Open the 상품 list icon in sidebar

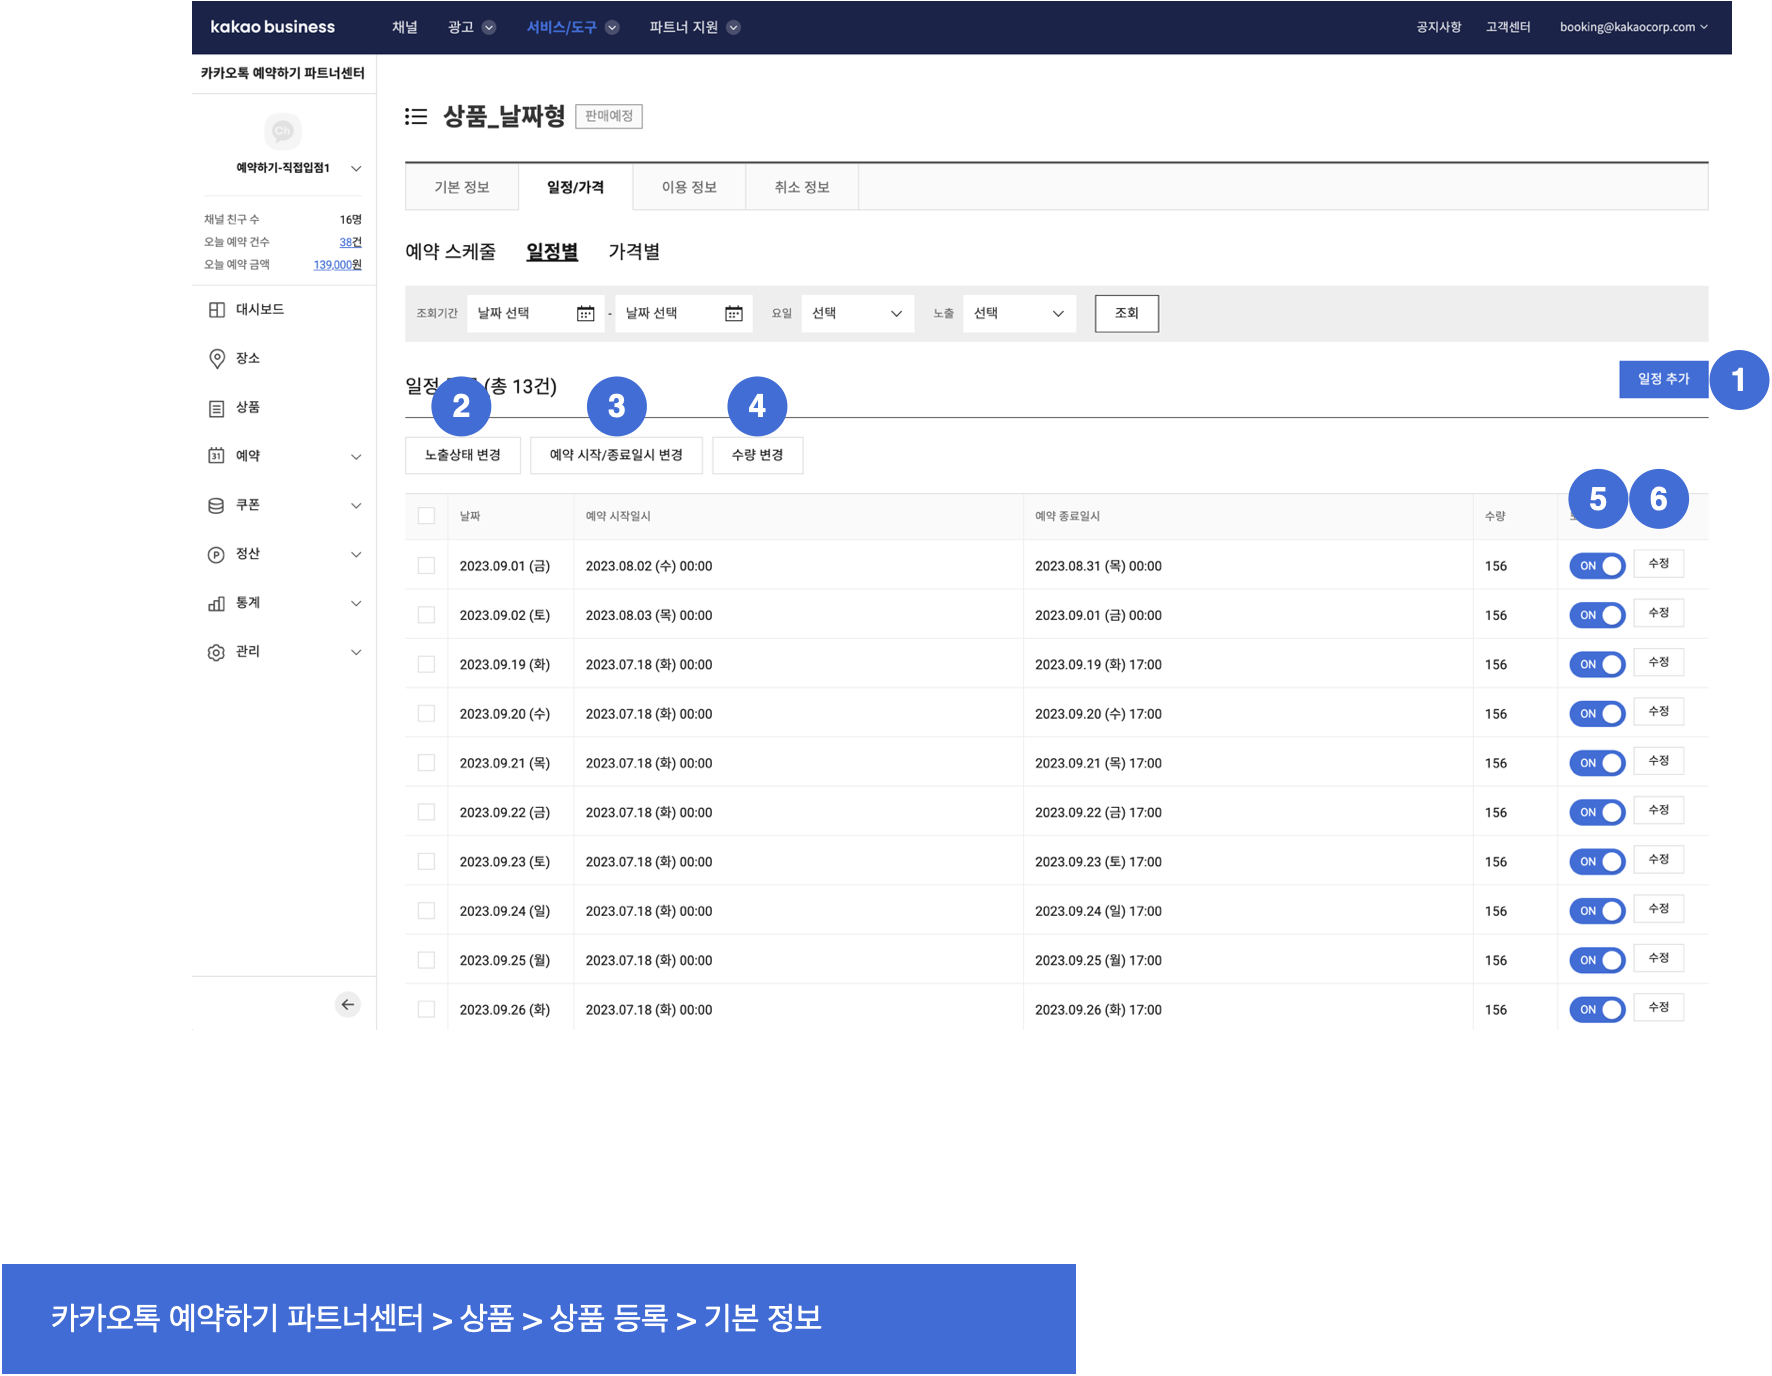pyautogui.click(x=216, y=408)
